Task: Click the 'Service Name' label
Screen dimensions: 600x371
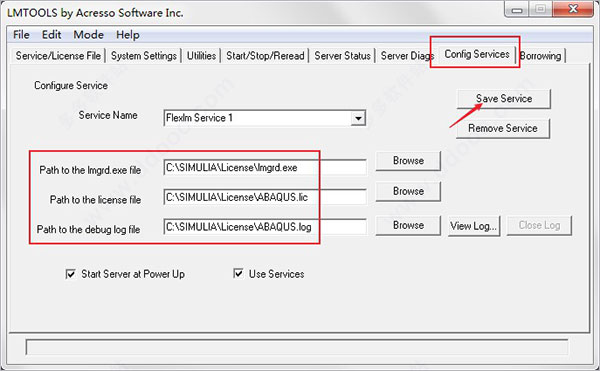Action: tap(108, 115)
